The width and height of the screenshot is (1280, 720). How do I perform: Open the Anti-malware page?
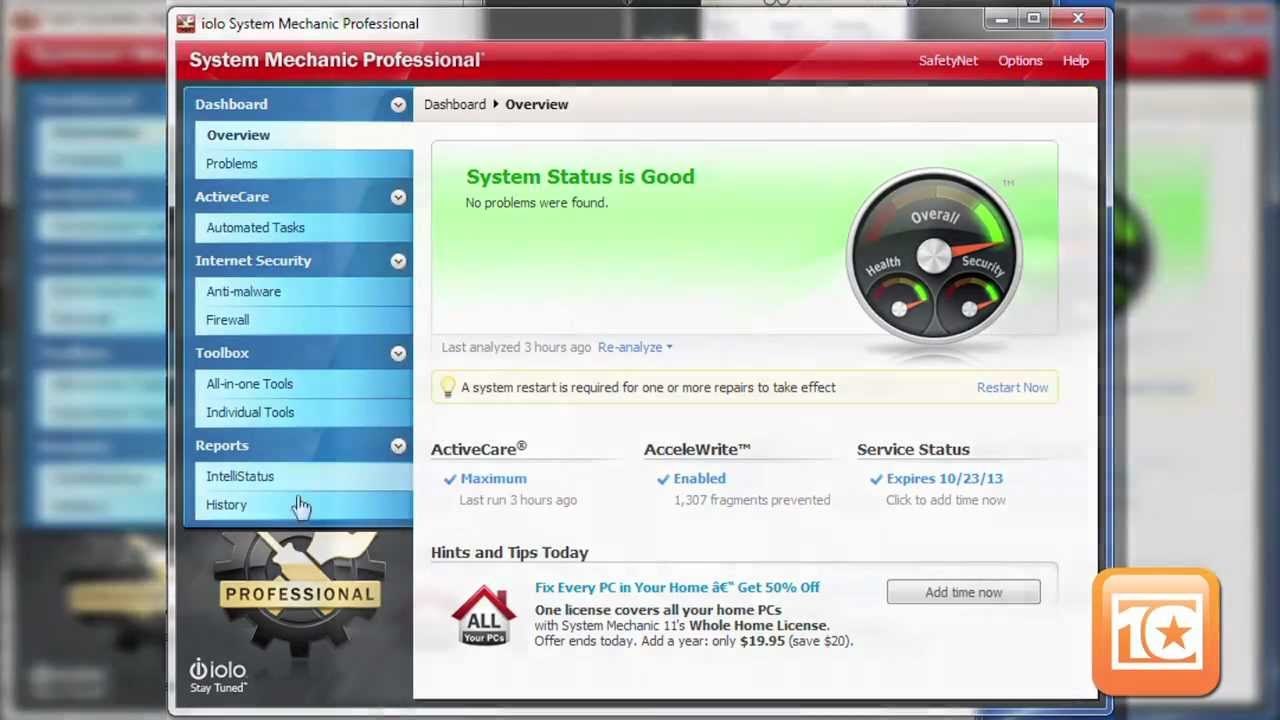304,292
